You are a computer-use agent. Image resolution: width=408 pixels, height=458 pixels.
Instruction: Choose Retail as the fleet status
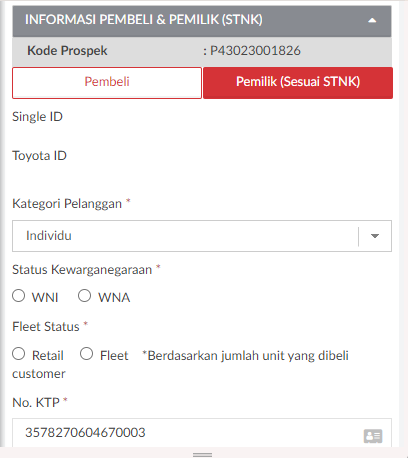(19, 354)
